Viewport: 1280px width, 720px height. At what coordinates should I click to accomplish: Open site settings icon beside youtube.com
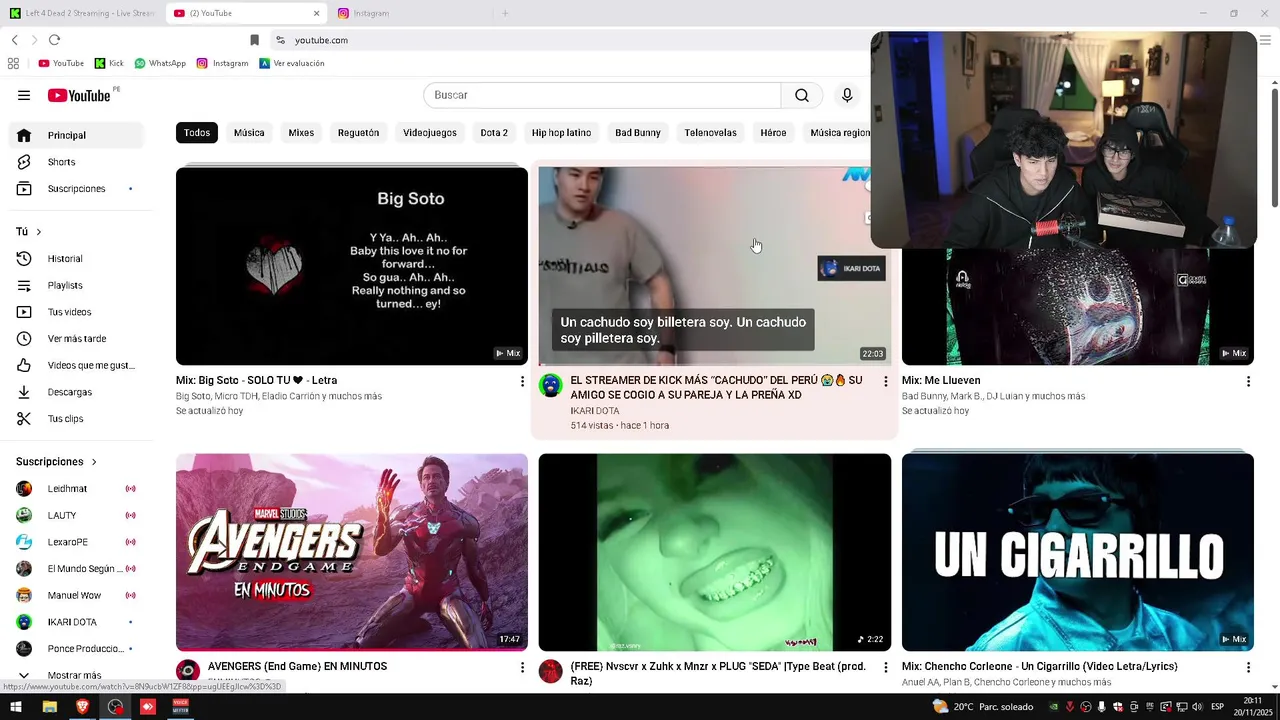(x=280, y=40)
